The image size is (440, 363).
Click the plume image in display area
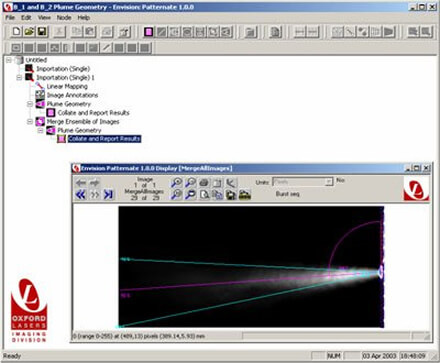click(x=251, y=267)
